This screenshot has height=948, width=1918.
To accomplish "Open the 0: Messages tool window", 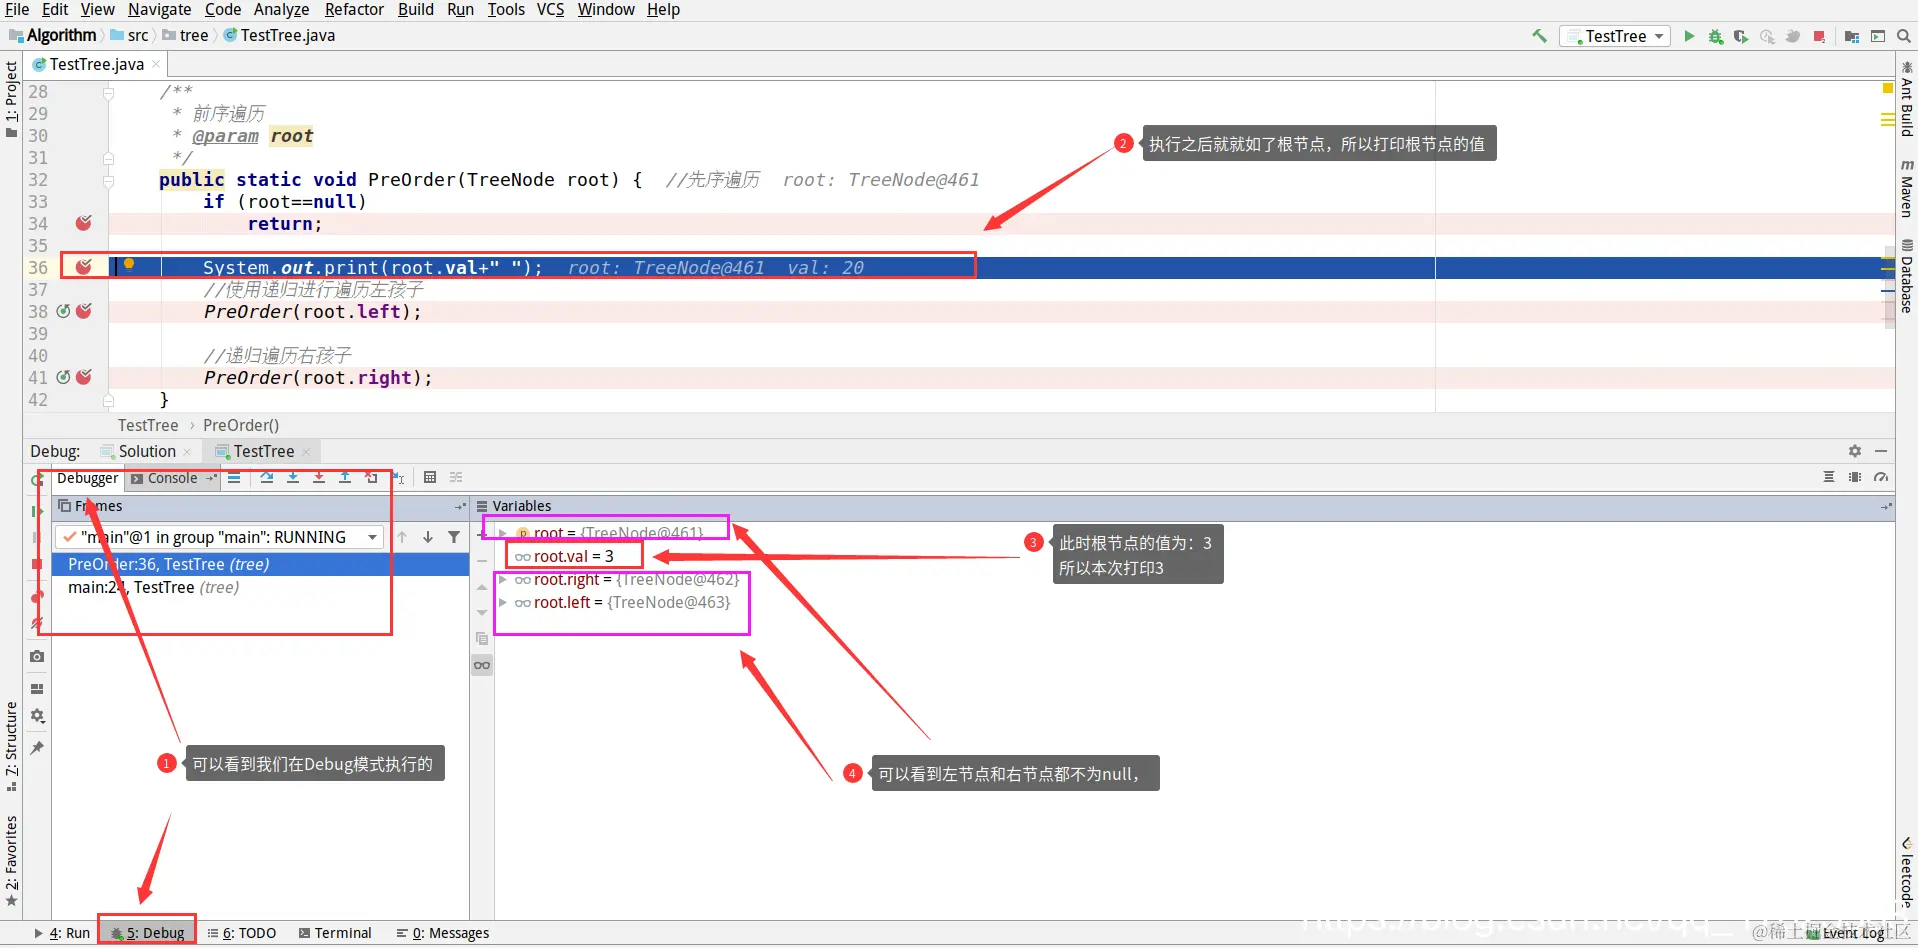I will pos(443,933).
